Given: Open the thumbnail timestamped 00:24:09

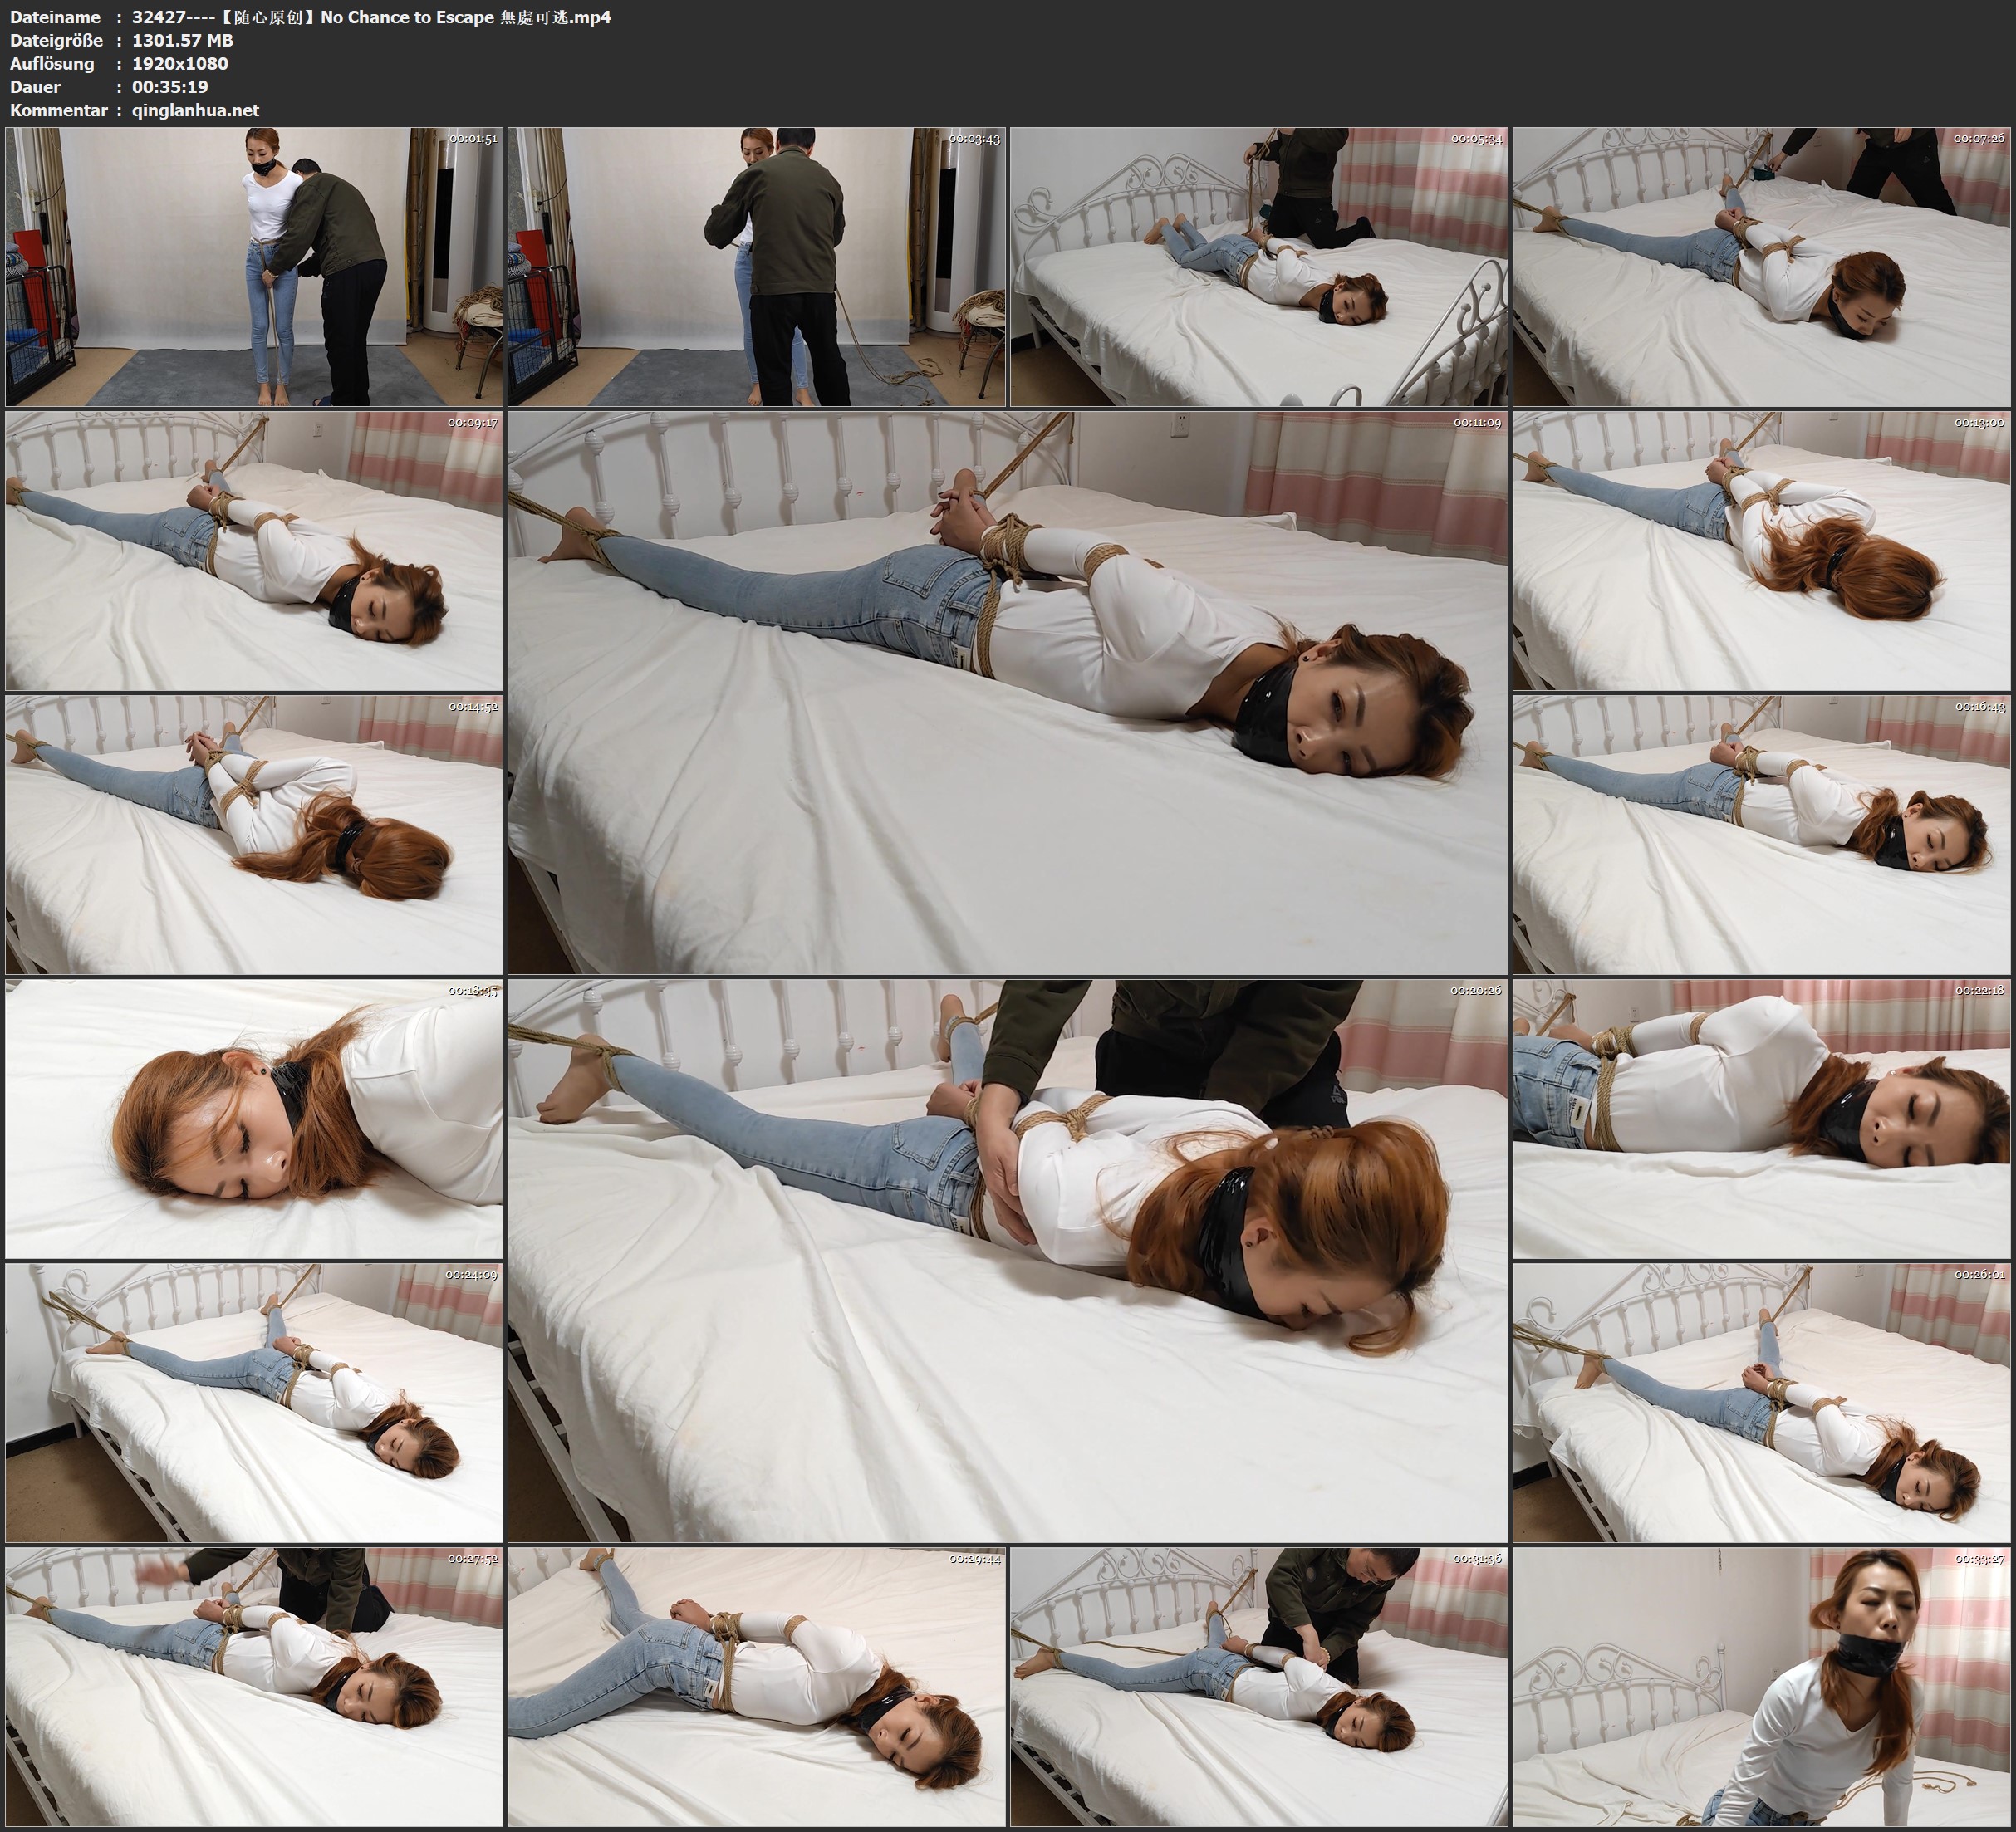Looking at the screenshot, I should pos(254,1402).
